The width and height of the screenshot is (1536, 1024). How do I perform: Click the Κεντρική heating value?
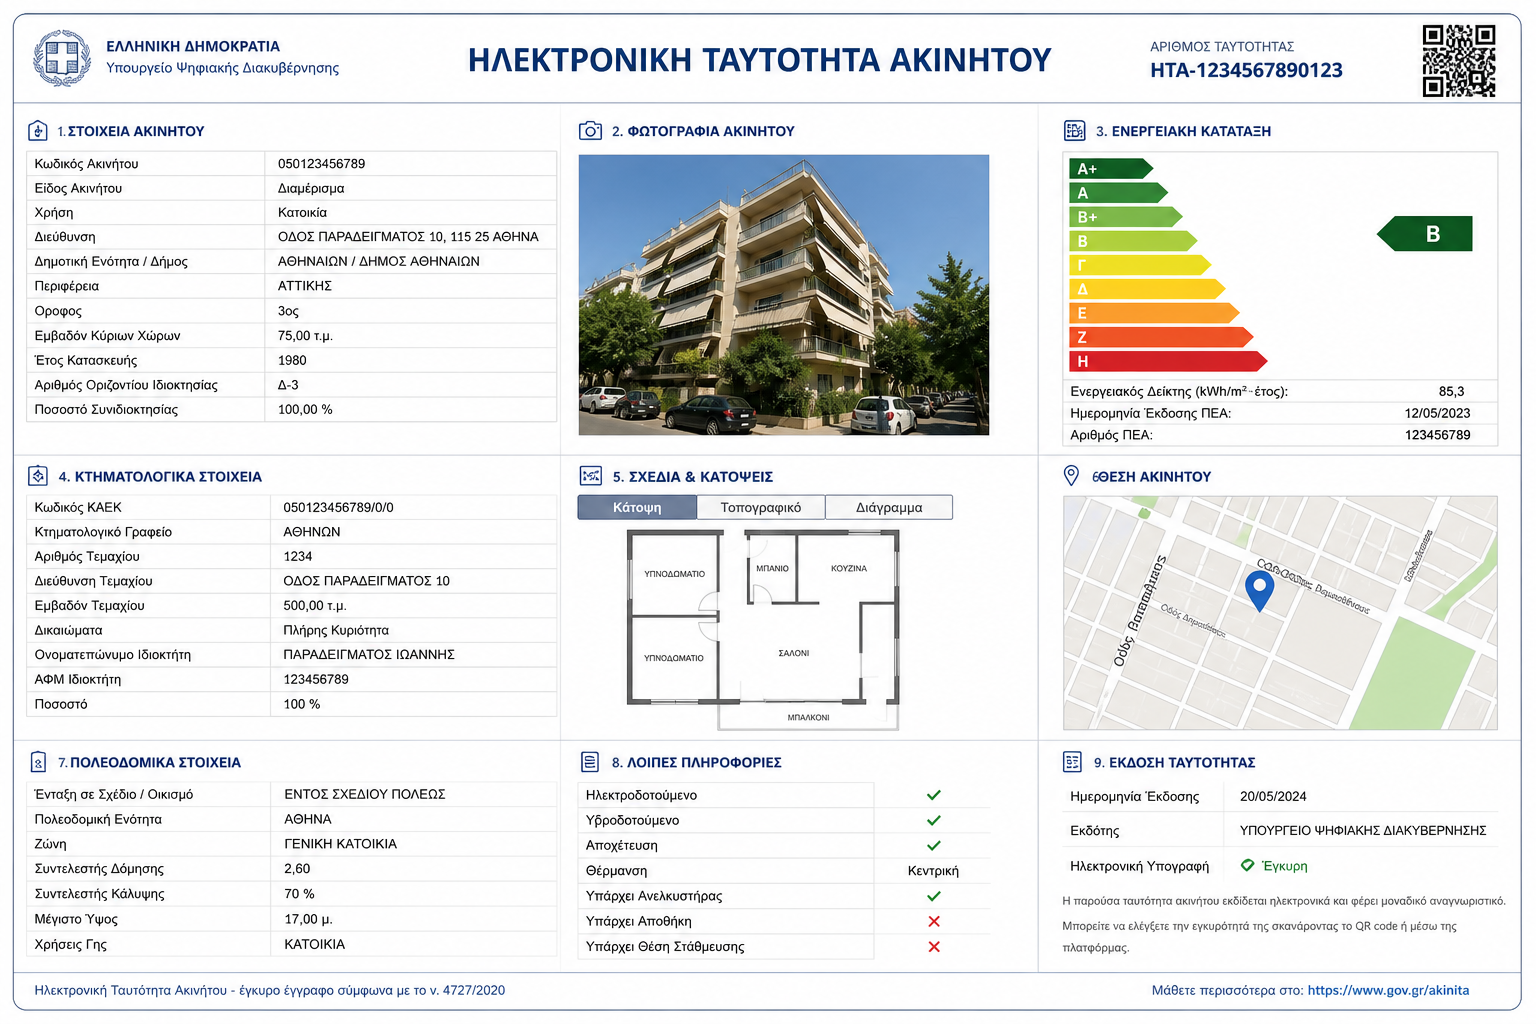[x=933, y=871]
